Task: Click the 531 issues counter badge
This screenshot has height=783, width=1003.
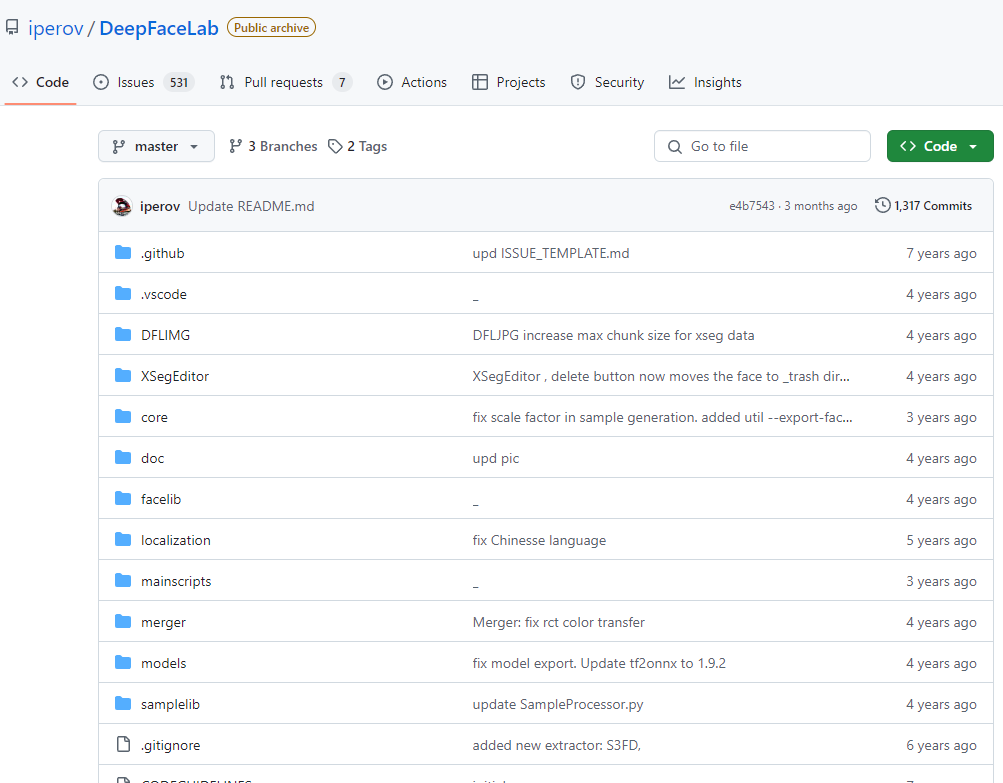Action: (179, 83)
